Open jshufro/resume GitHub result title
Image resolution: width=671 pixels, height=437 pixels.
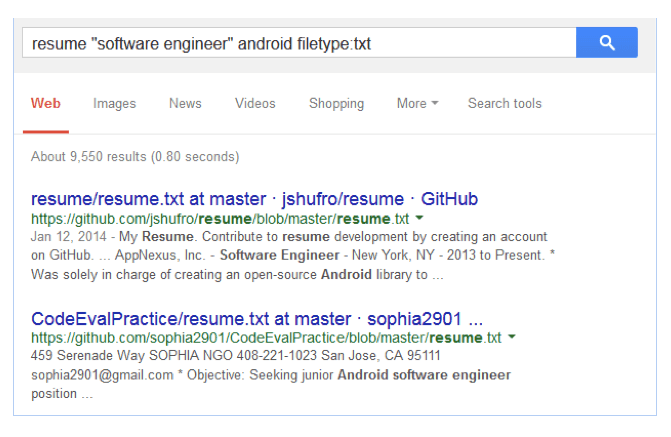click(x=254, y=199)
